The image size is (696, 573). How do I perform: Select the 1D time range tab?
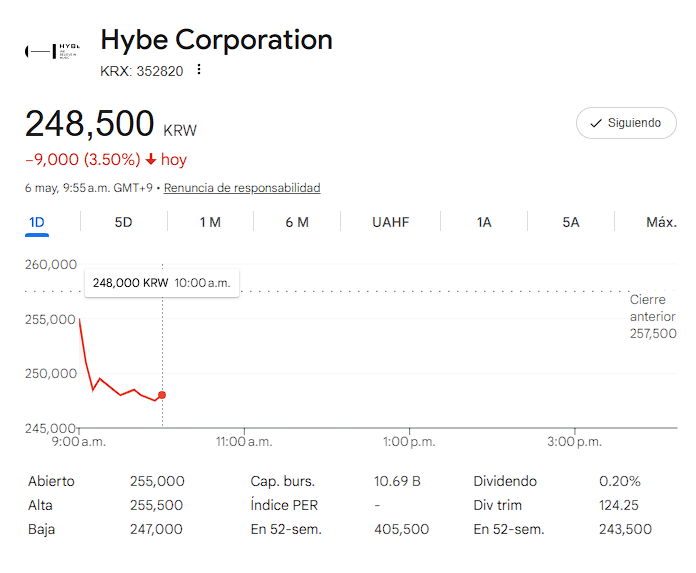pos(37,222)
